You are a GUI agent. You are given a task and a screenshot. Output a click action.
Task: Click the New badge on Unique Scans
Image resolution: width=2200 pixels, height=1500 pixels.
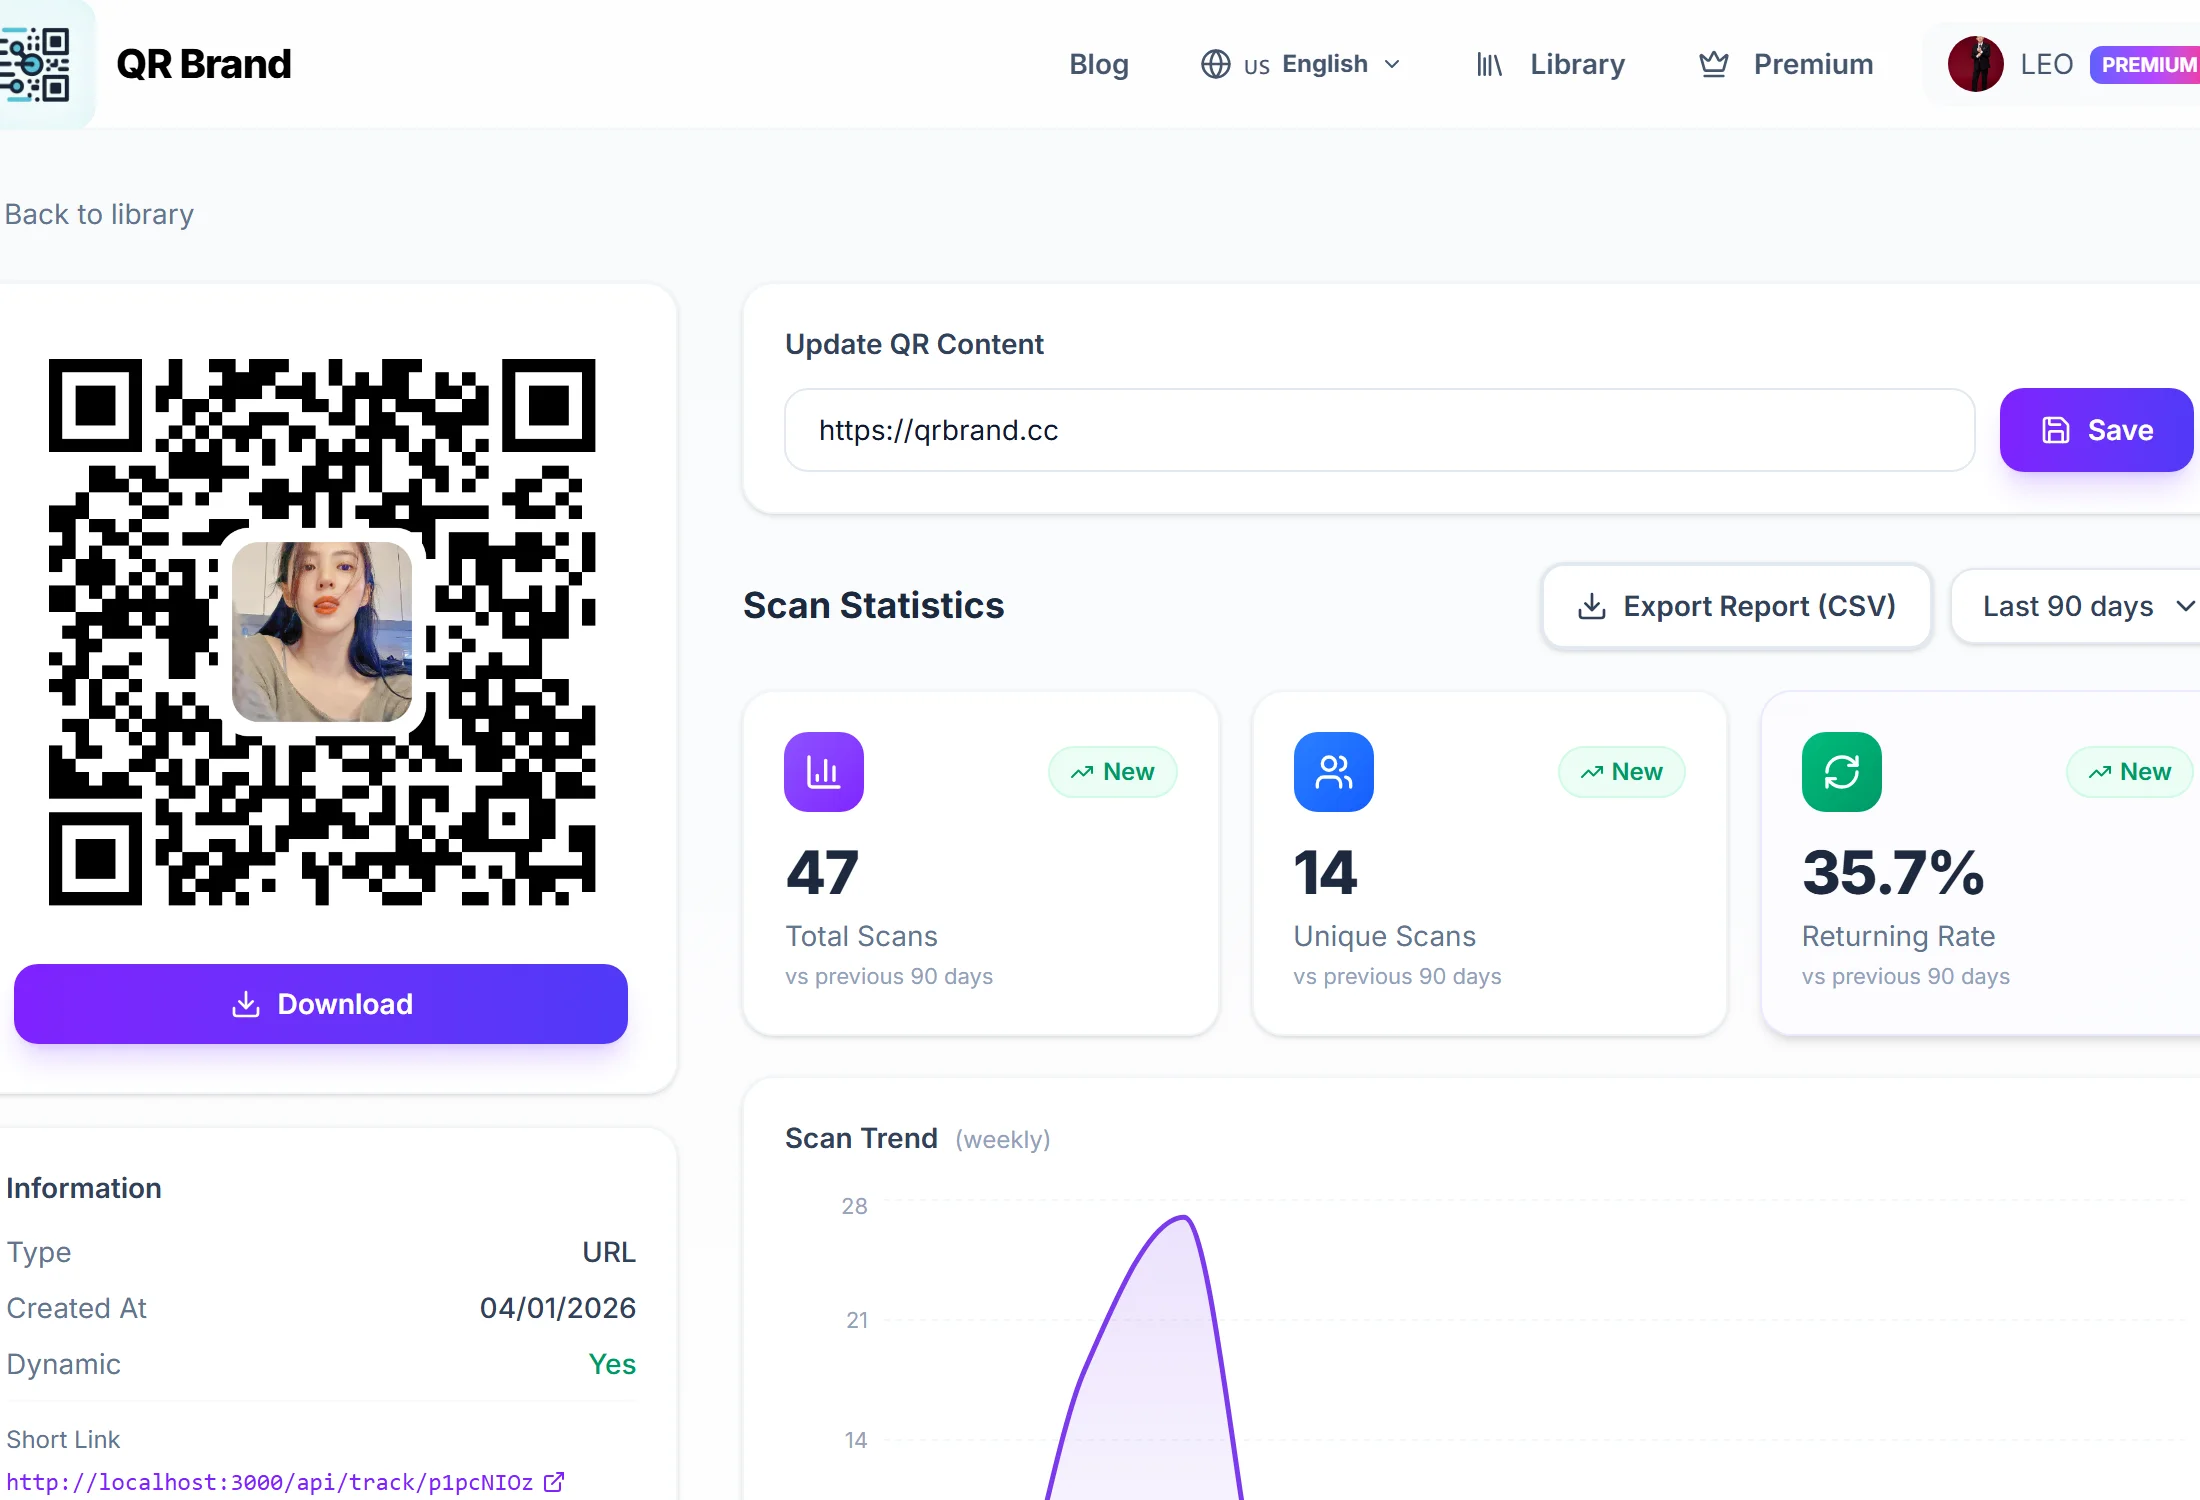[1621, 772]
